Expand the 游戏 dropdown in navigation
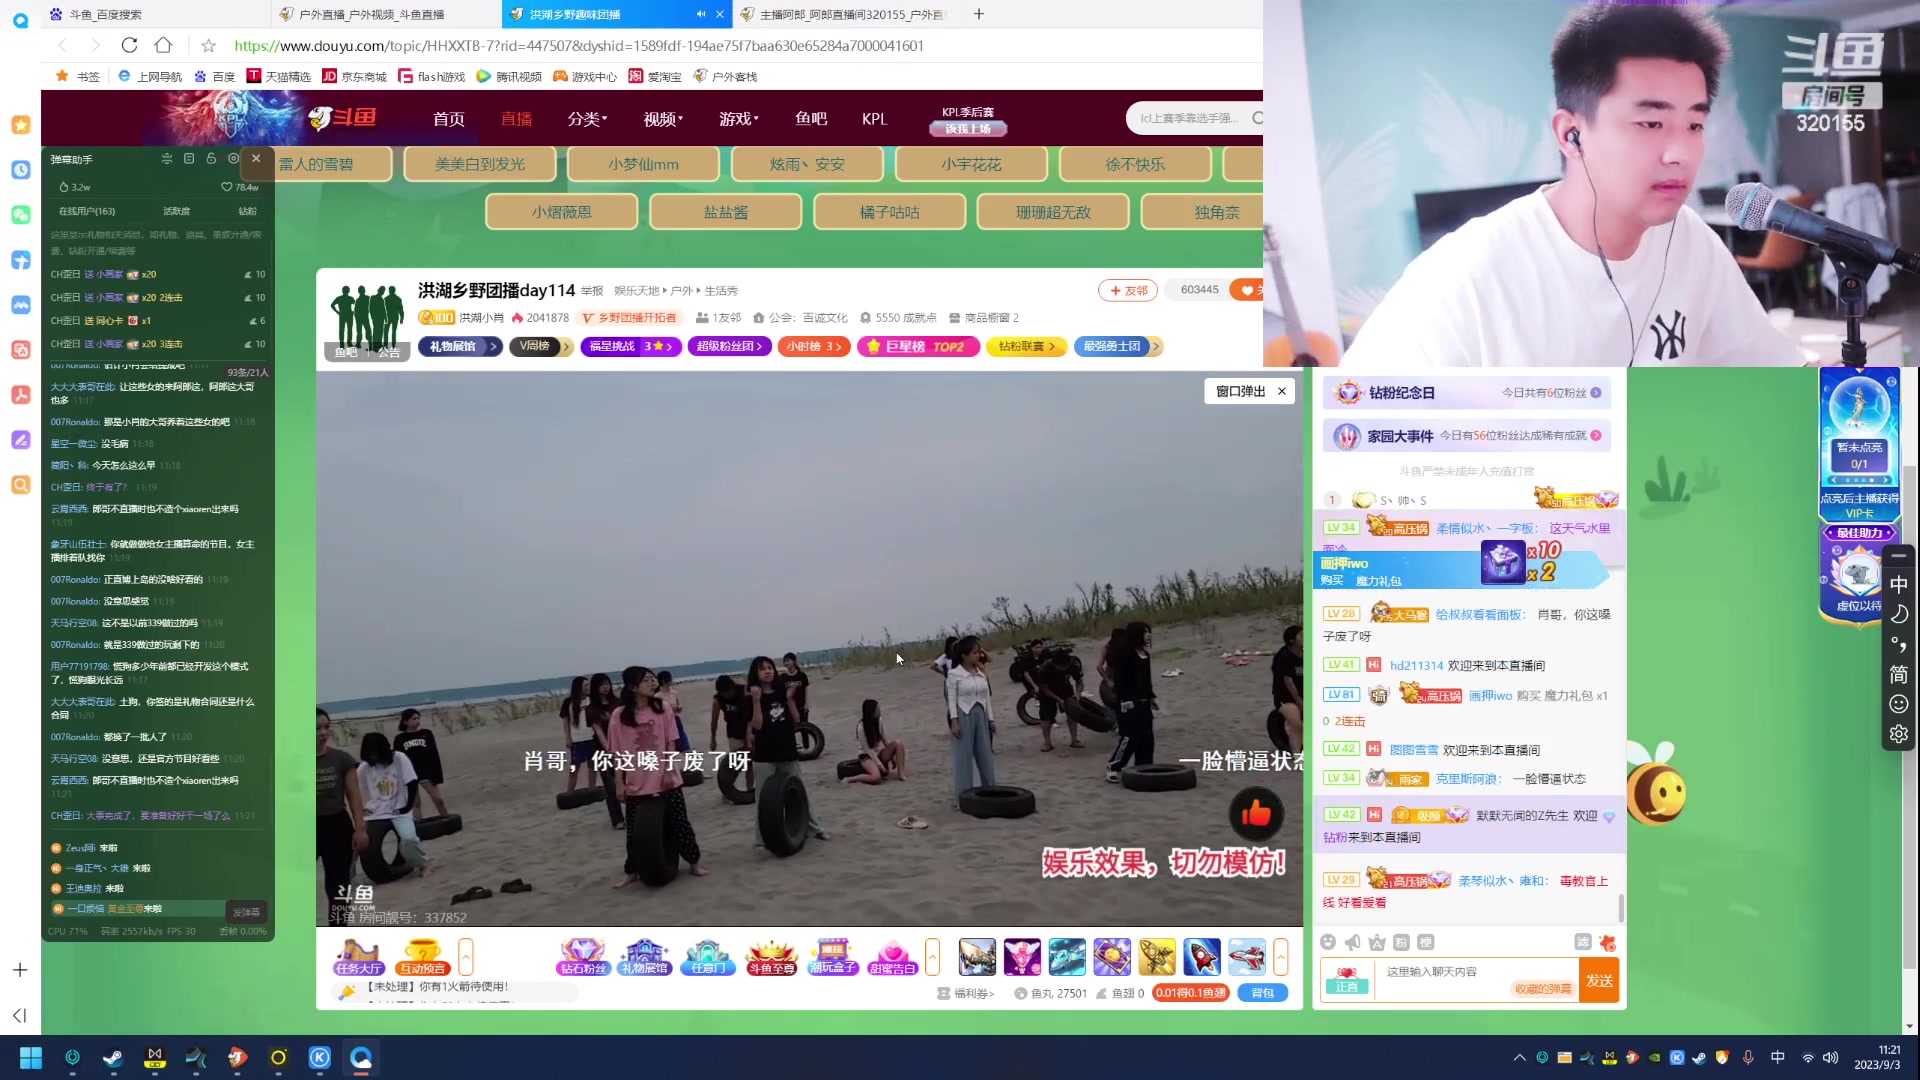Screen dimensions: 1920x1080 [739, 119]
